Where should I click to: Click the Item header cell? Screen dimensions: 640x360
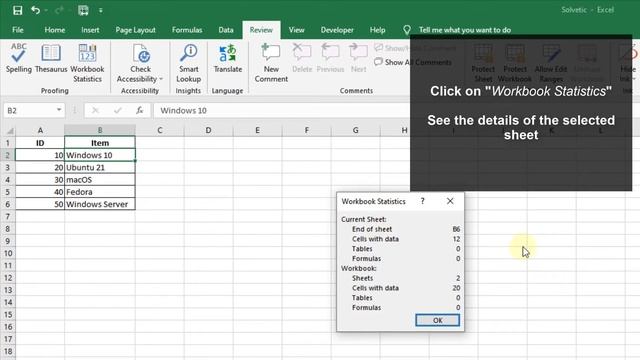point(100,143)
